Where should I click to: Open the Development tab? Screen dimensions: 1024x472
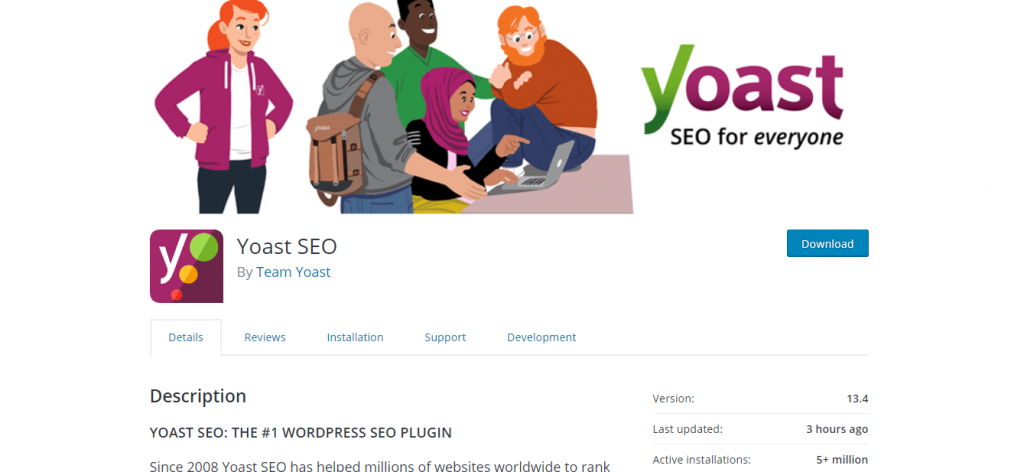[x=541, y=338]
